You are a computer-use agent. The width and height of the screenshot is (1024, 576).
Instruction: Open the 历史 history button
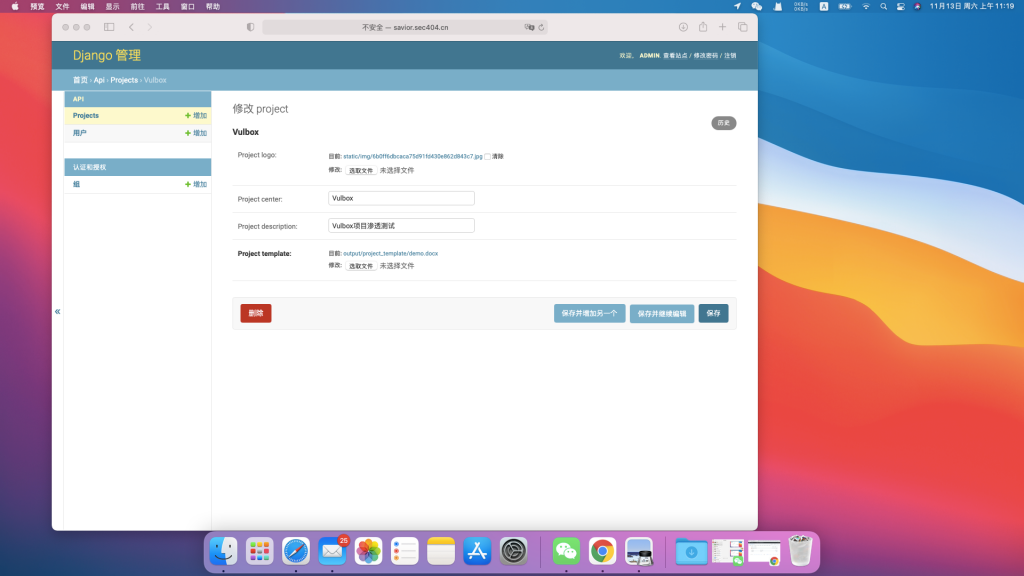pos(724,123)
